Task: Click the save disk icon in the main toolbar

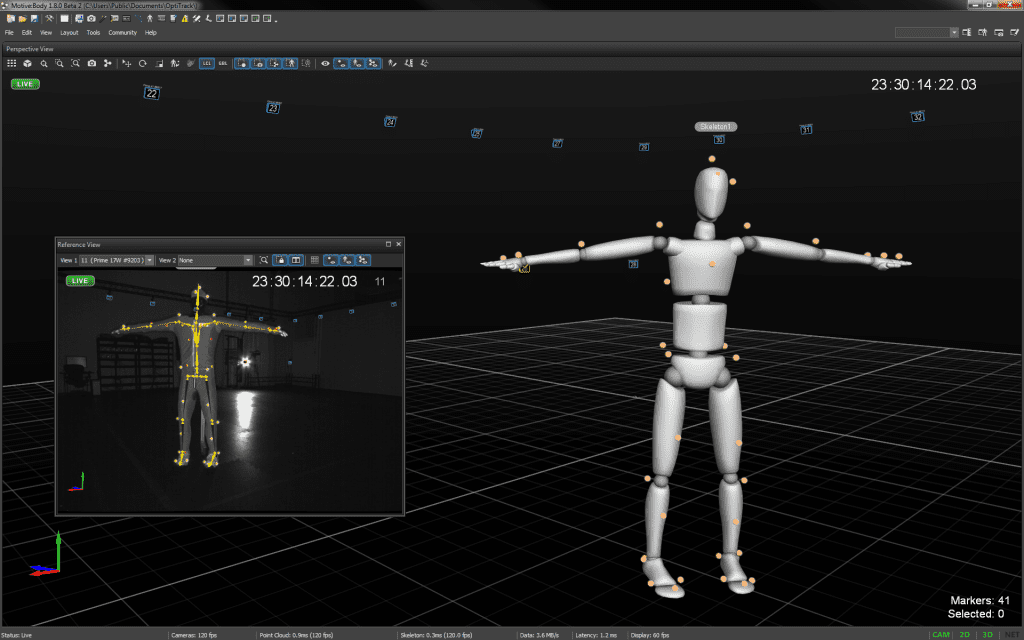Action: click(33, 19)
